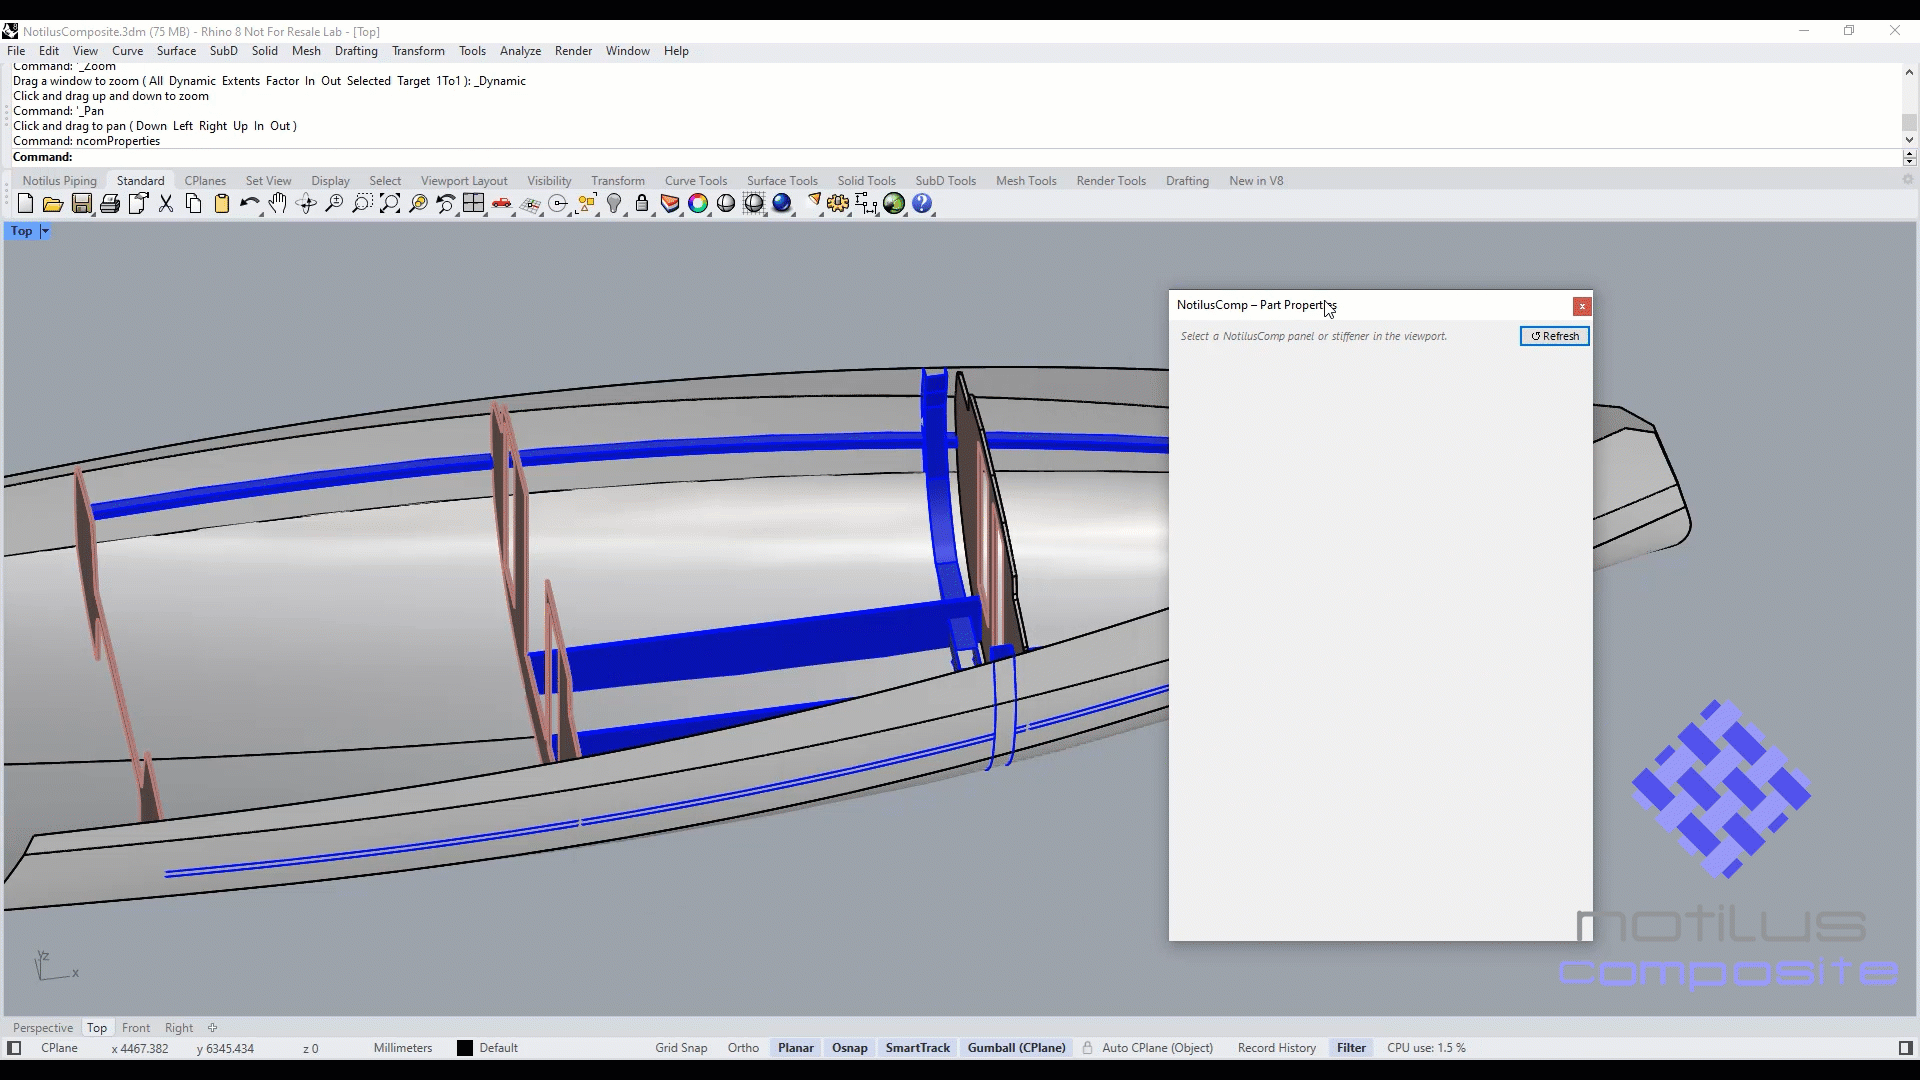Click the Refresh button
This screenshot has height=1080, width=1920.
click(x=1554, y=336)
